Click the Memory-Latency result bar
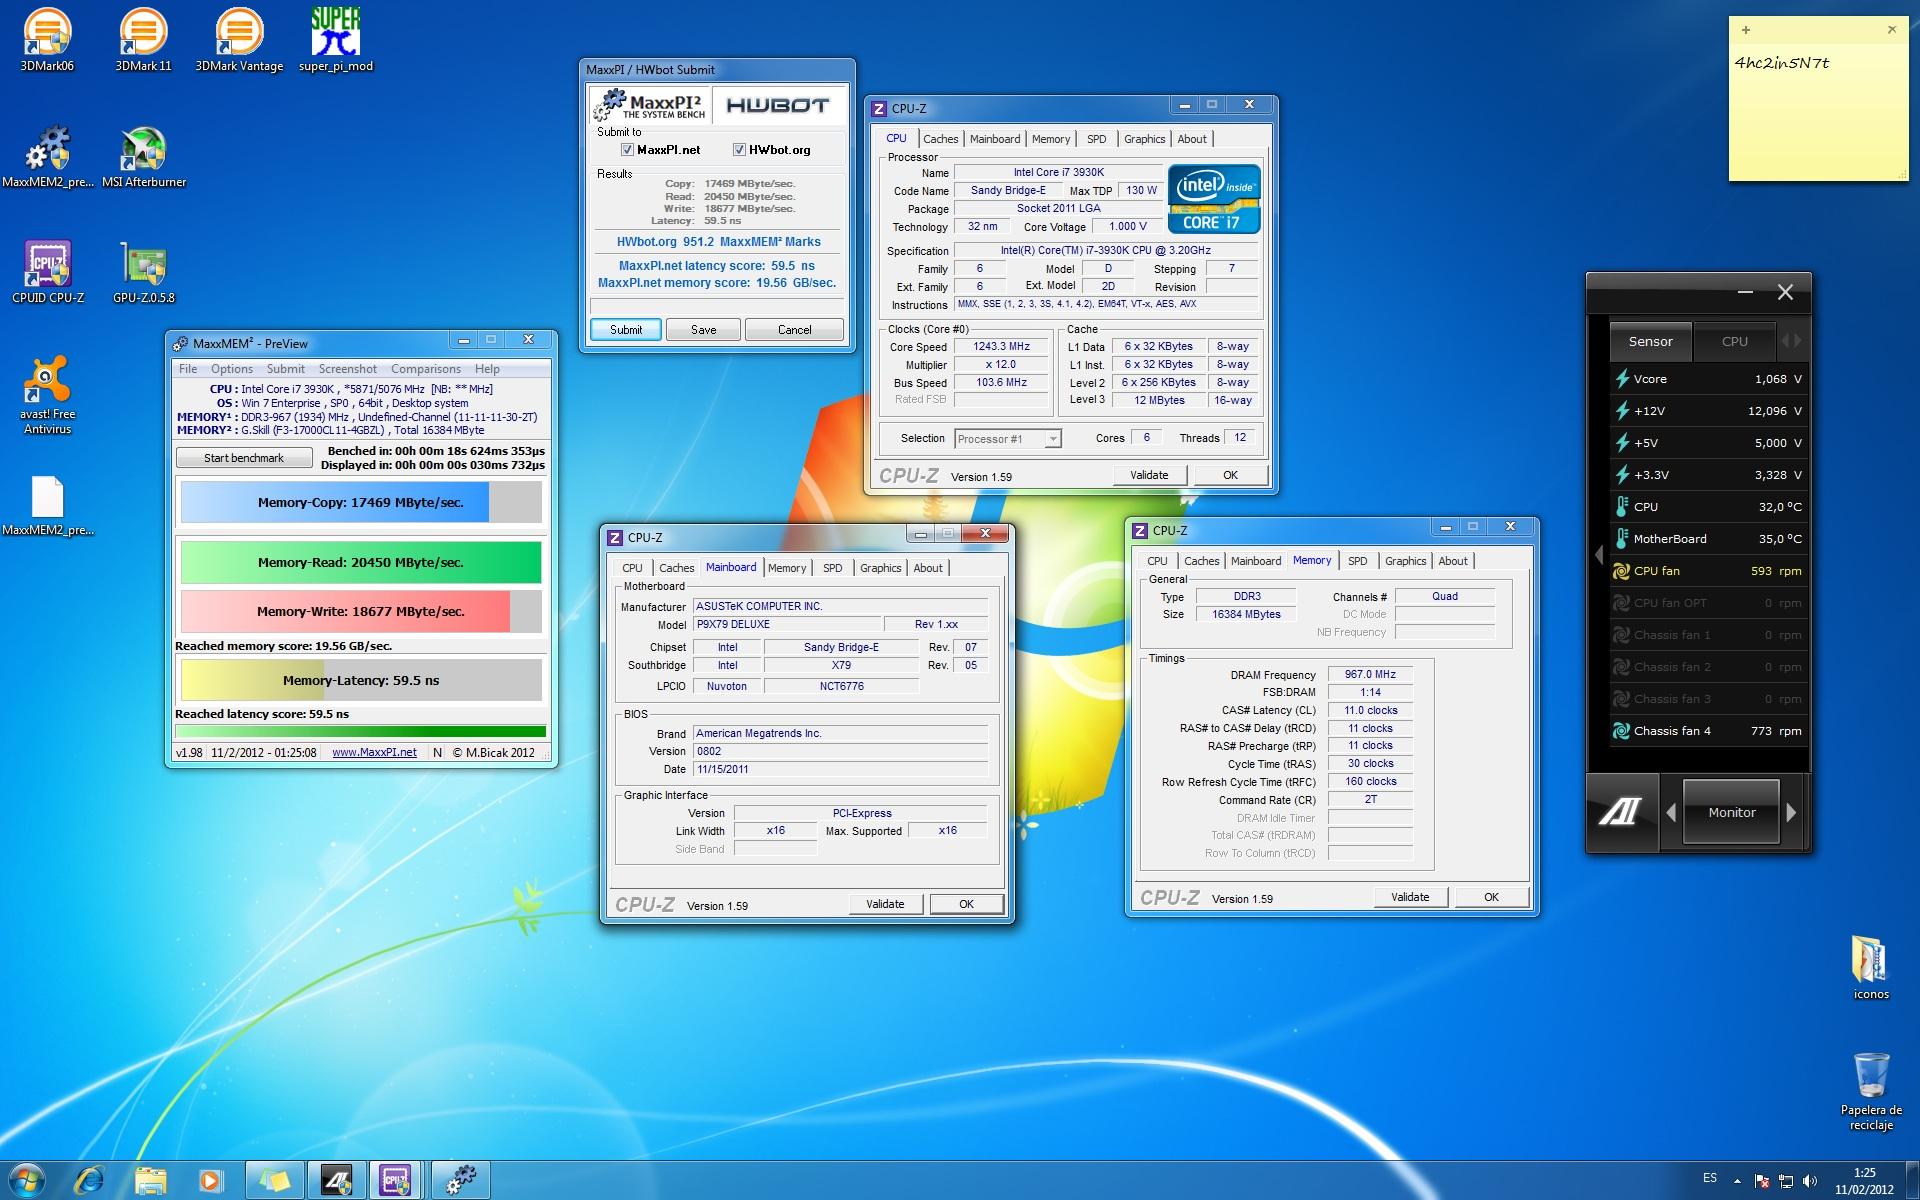 (361, 680)
